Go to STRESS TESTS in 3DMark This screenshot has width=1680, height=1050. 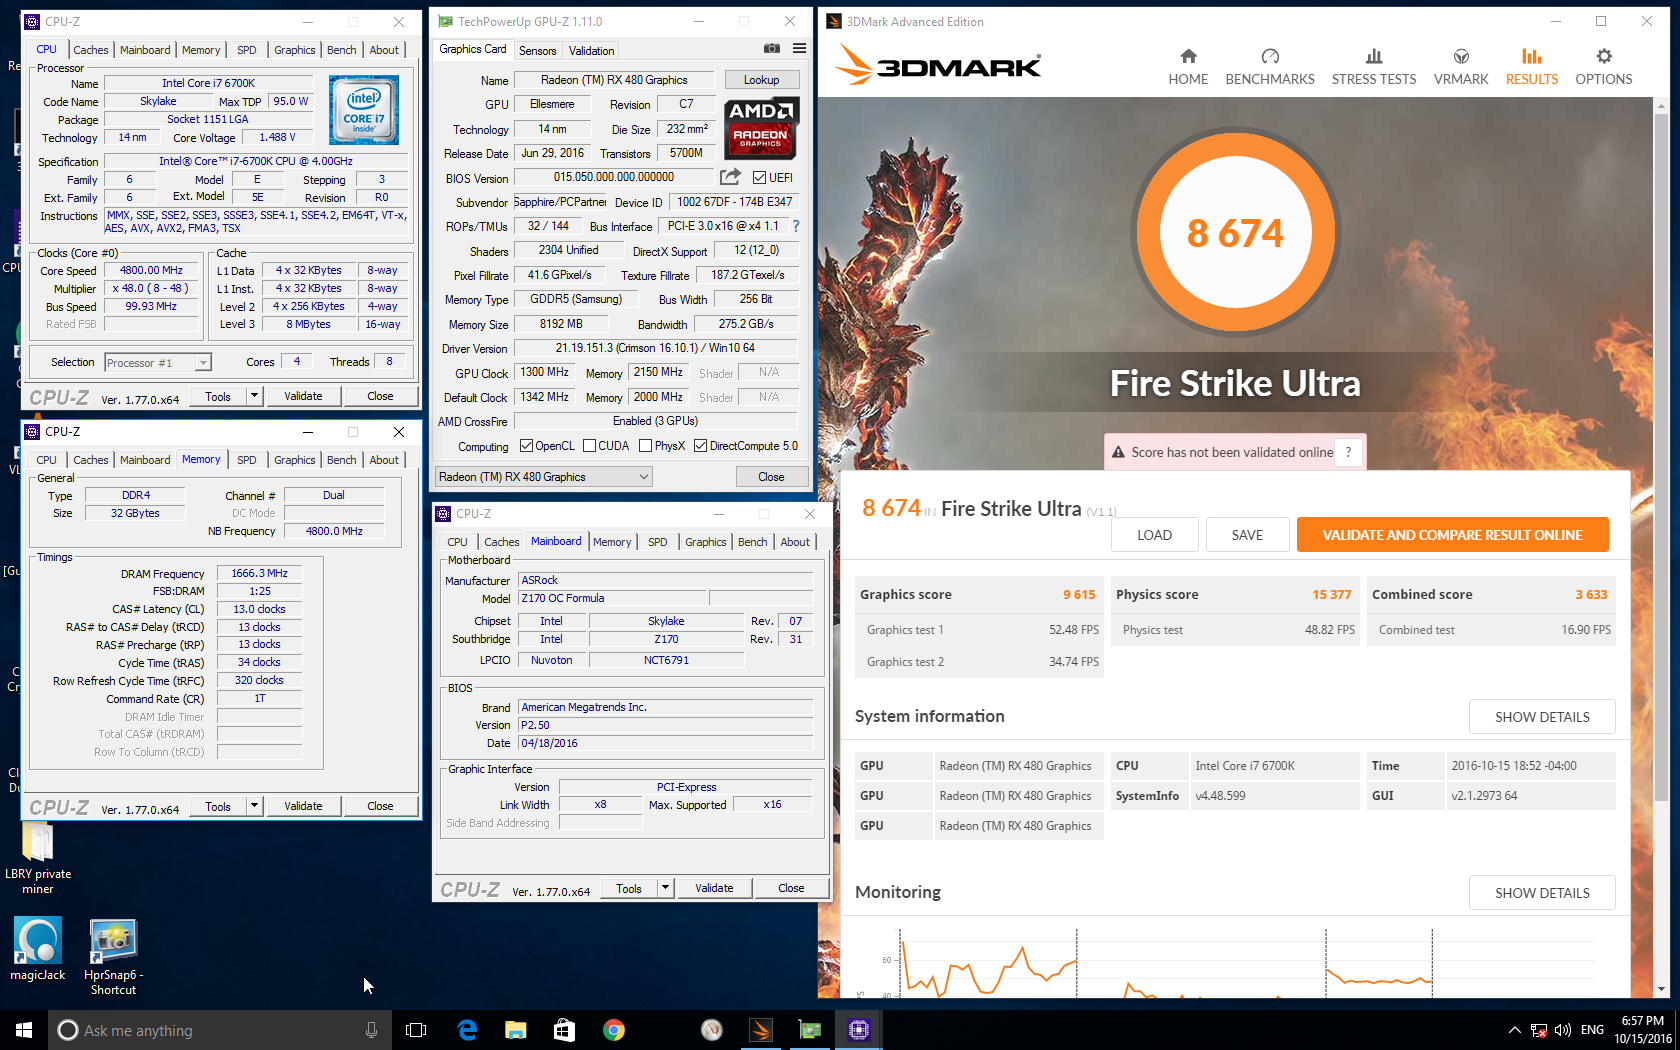coord(1374,67)
